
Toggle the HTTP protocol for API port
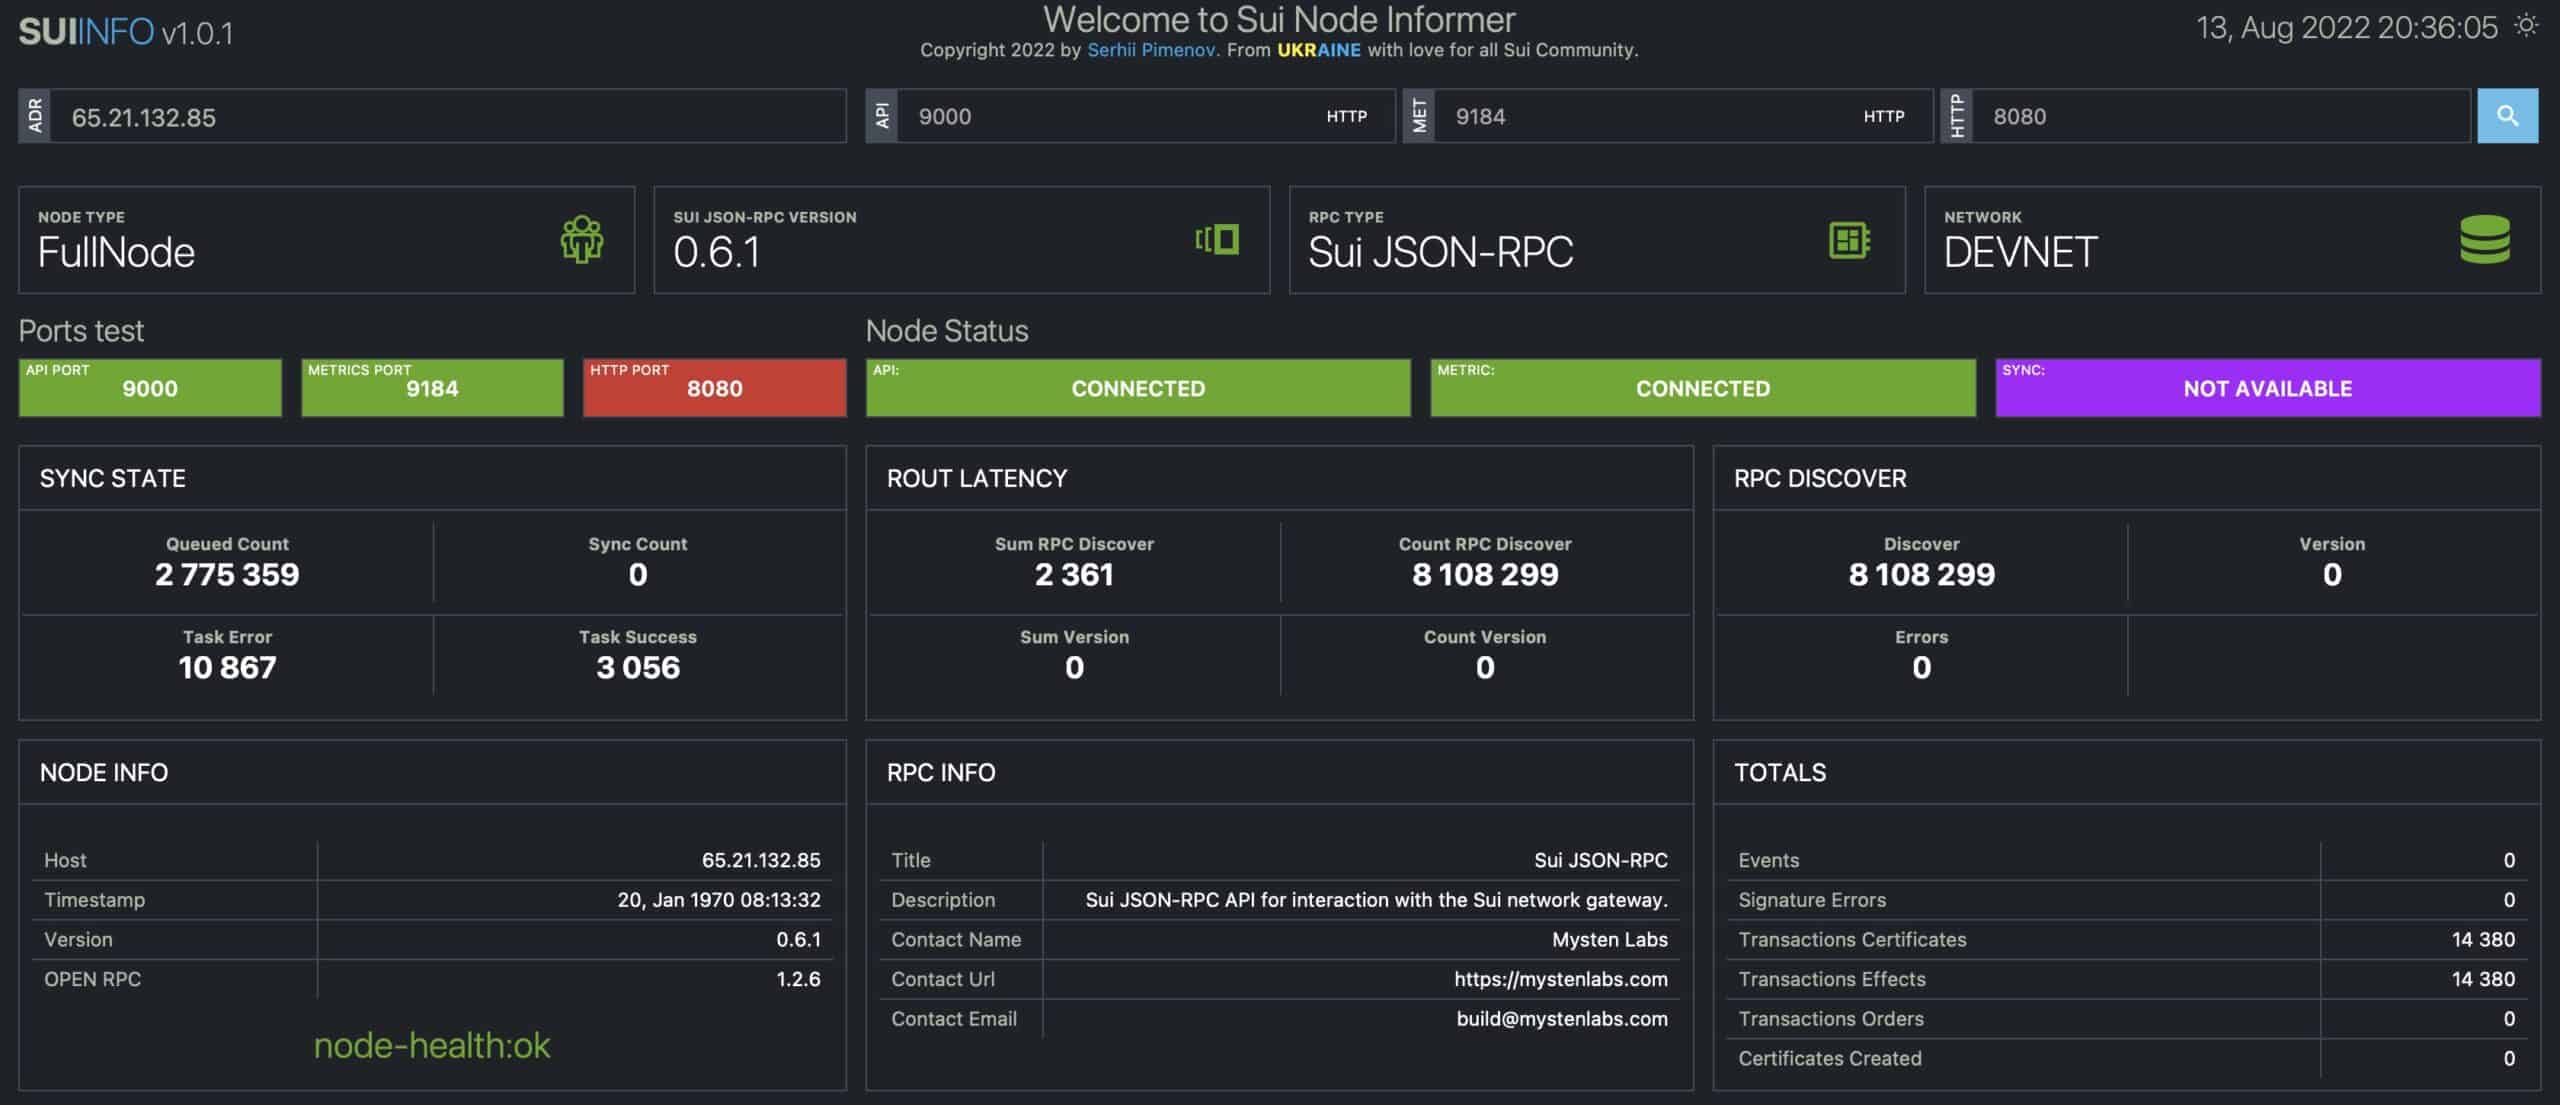1346,117
